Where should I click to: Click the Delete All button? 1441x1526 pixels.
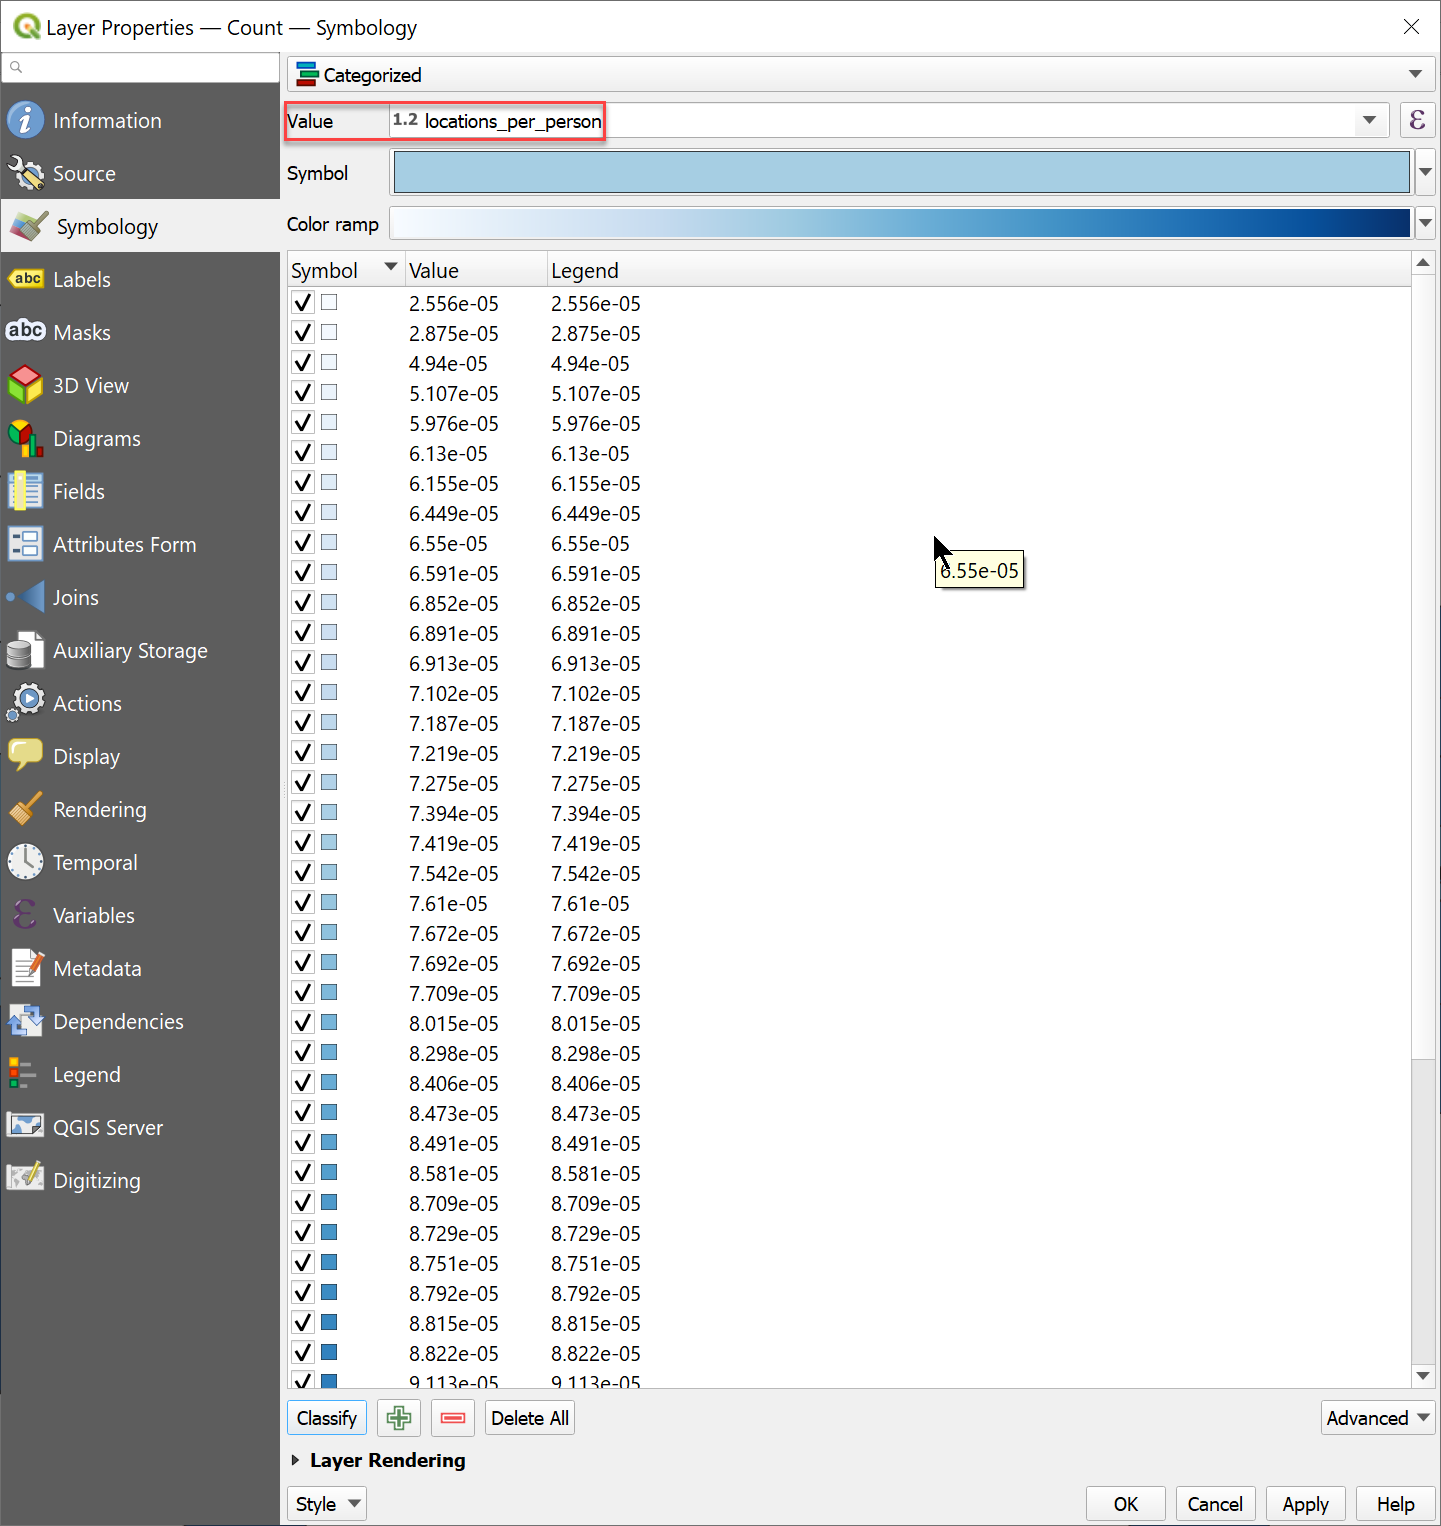(x=530, y=1418)
